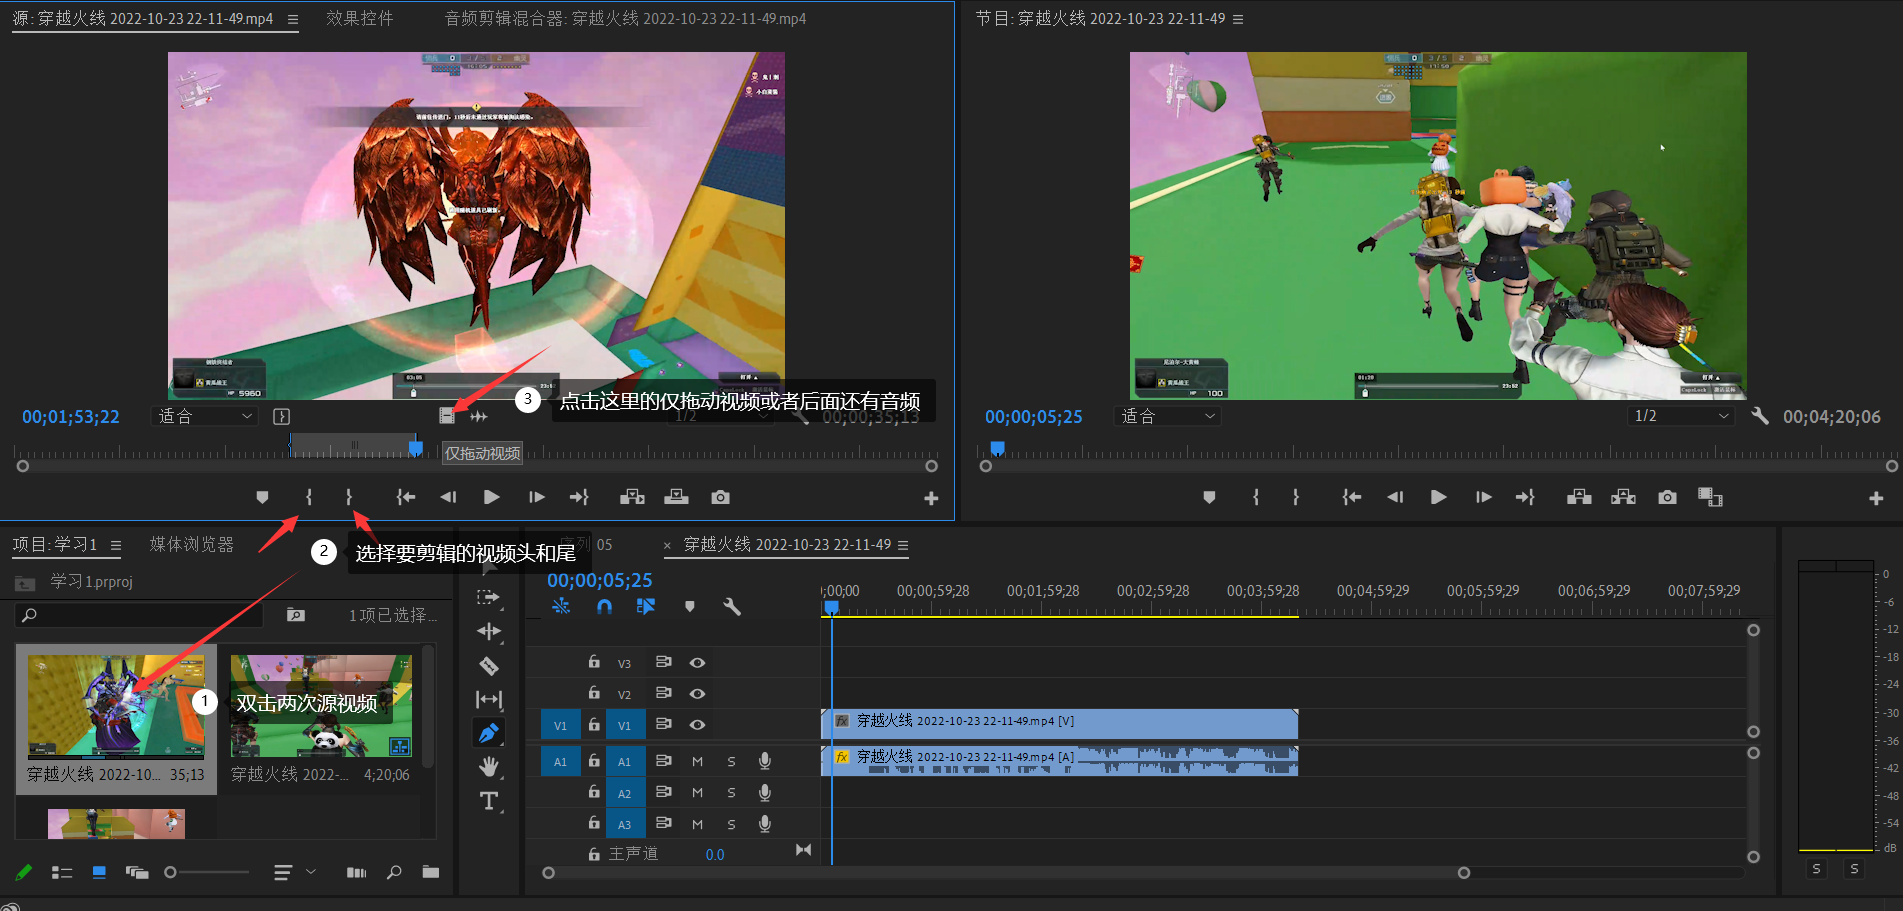Click the Insert button in Source monitor
Image resolution: width=1903 pixels, height=911 pixels.
pyautogui.click(x=632, y=497)
